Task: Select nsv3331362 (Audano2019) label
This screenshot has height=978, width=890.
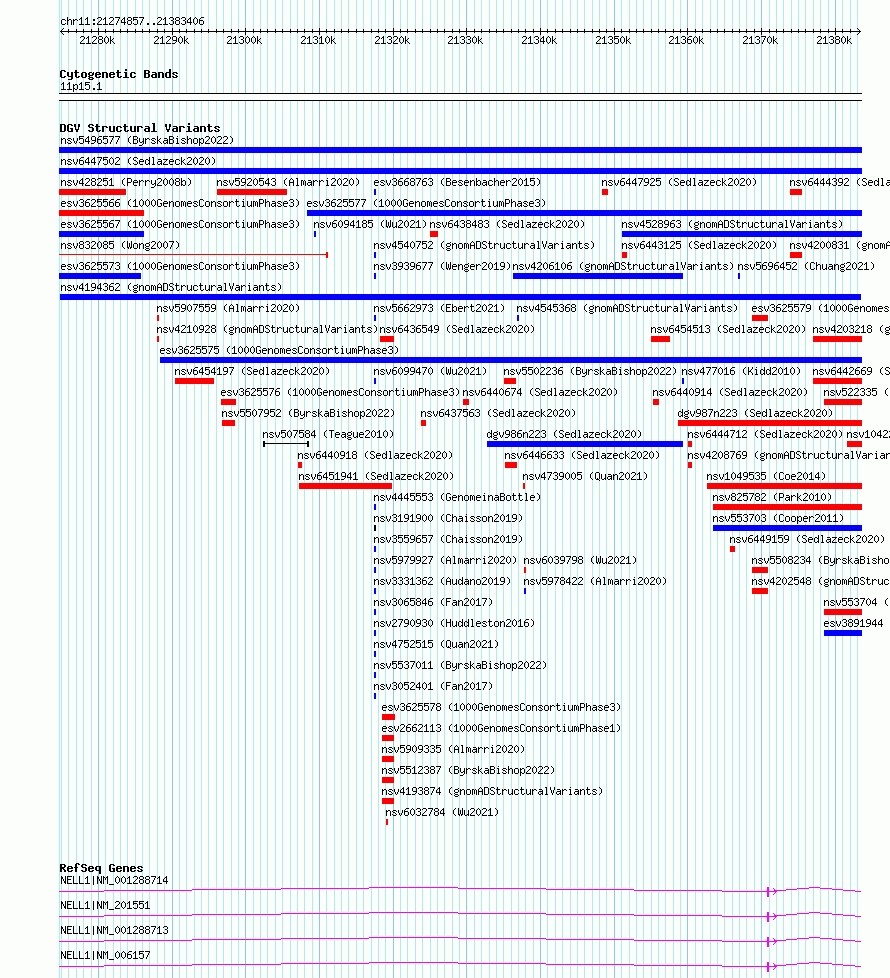Action: tap(442, 582)
